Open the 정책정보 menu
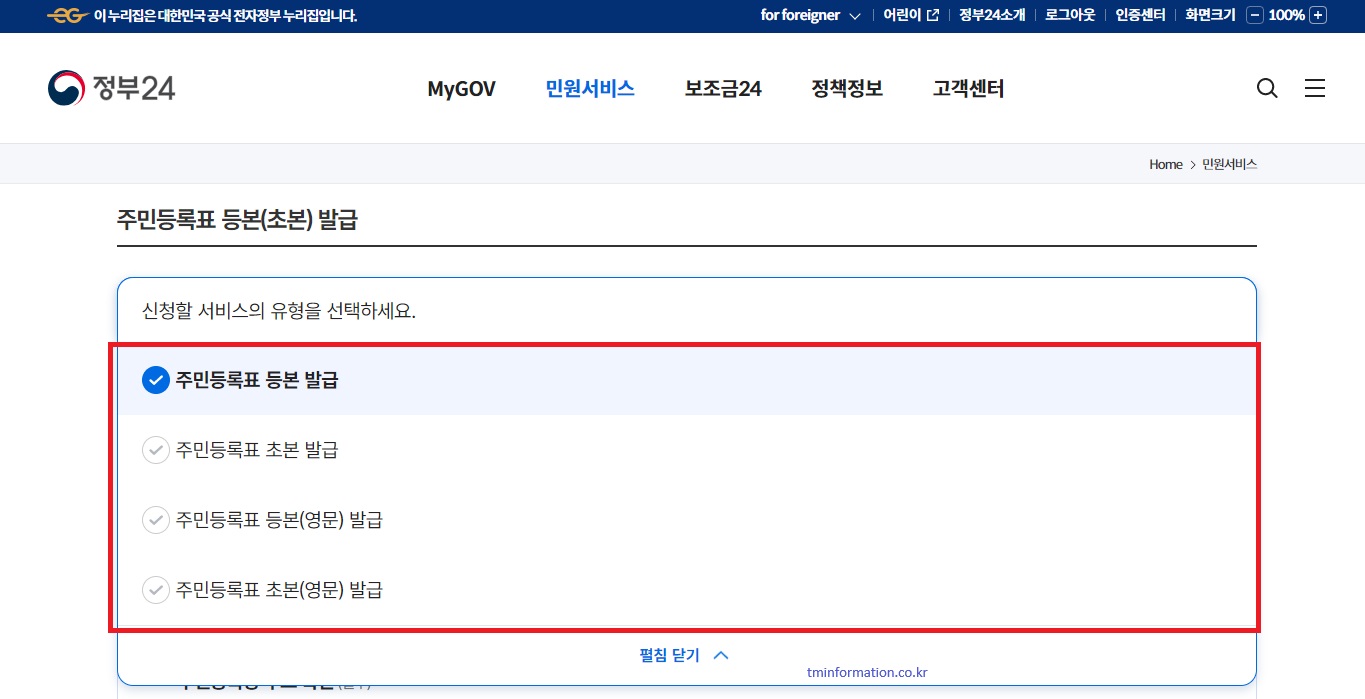 [x=846, y=88]
